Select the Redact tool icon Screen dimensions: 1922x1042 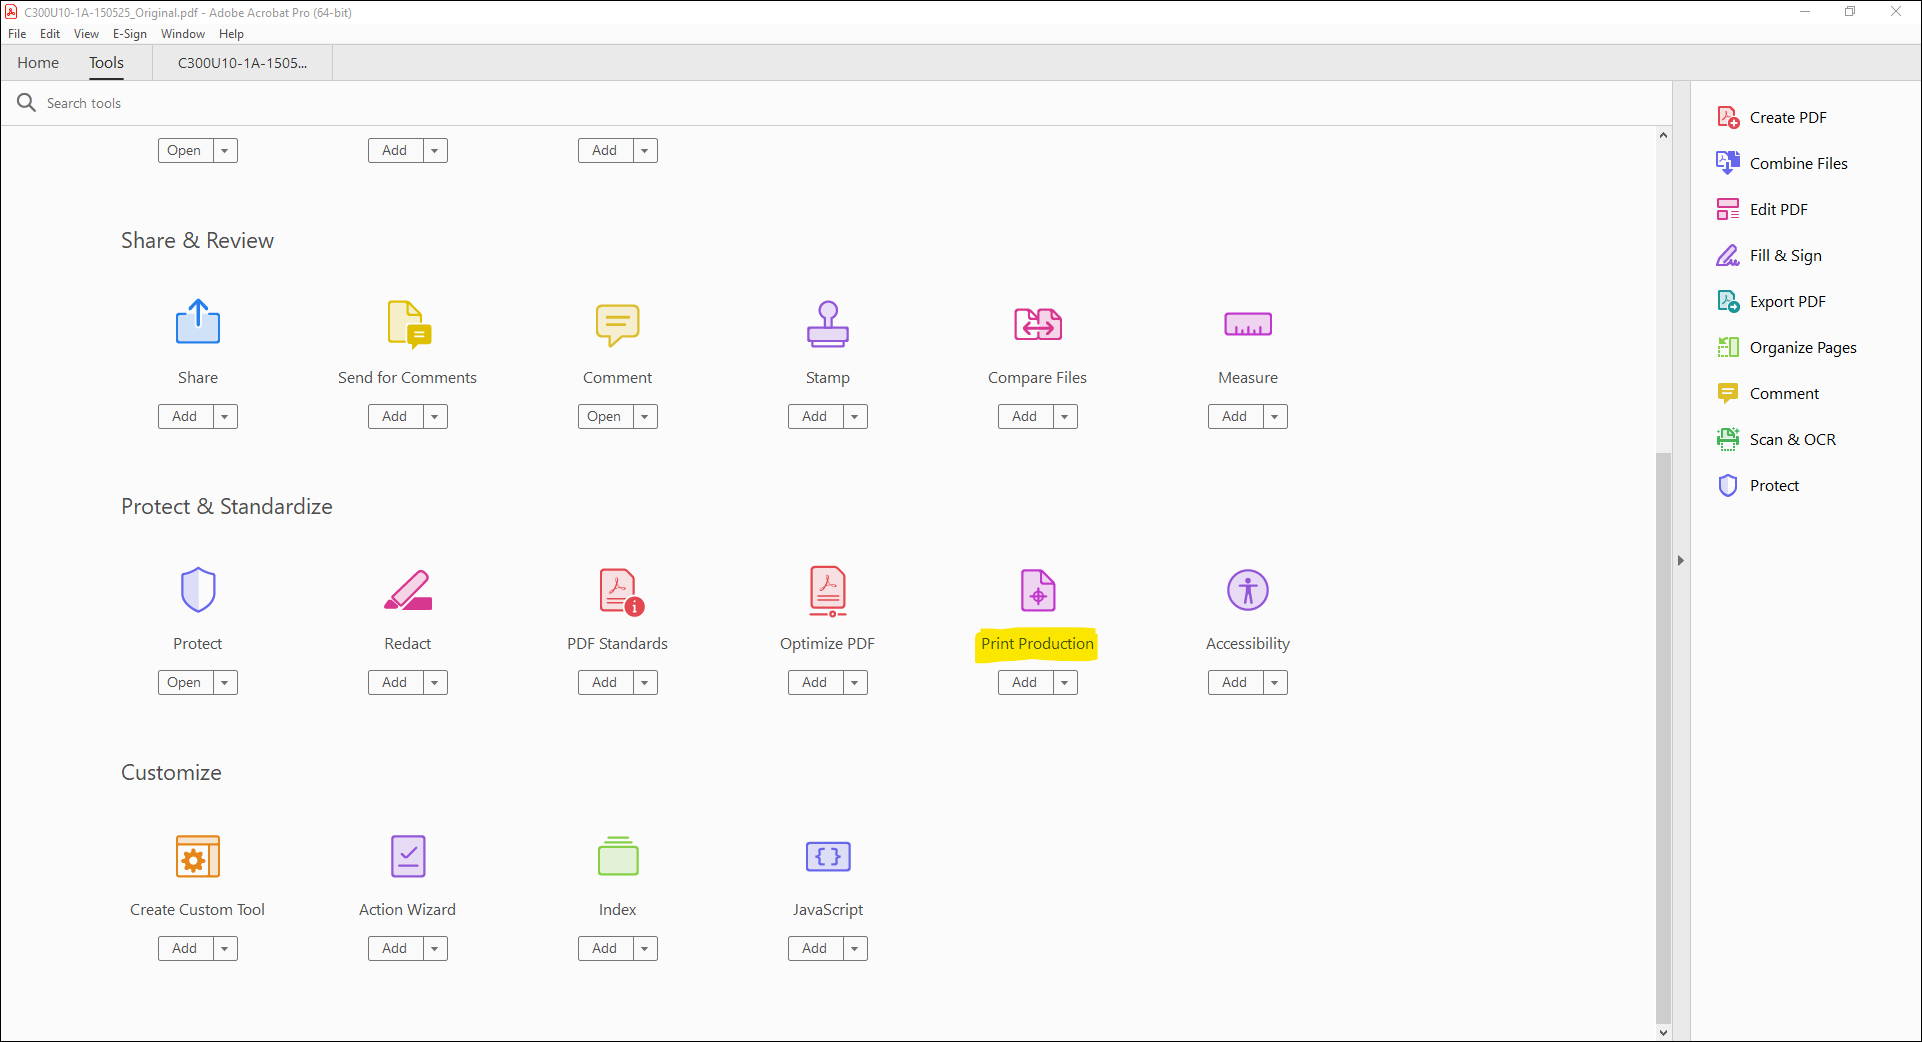coord(408,590)
